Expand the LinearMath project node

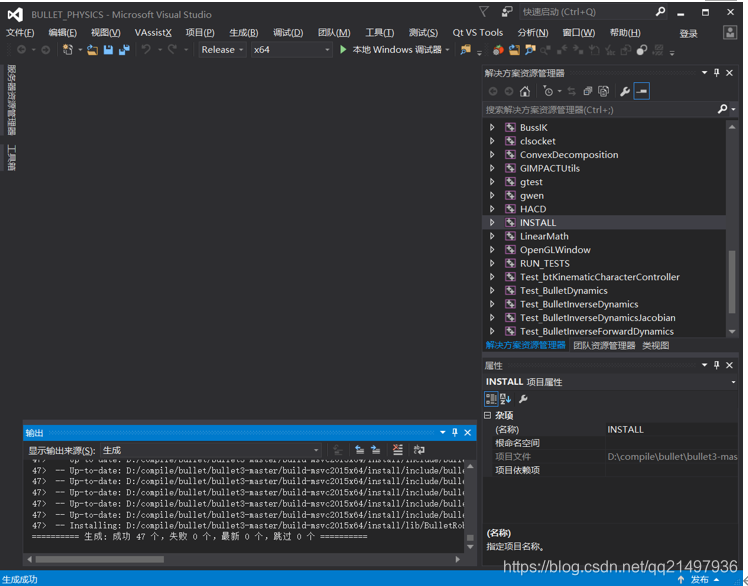point(492,237)
